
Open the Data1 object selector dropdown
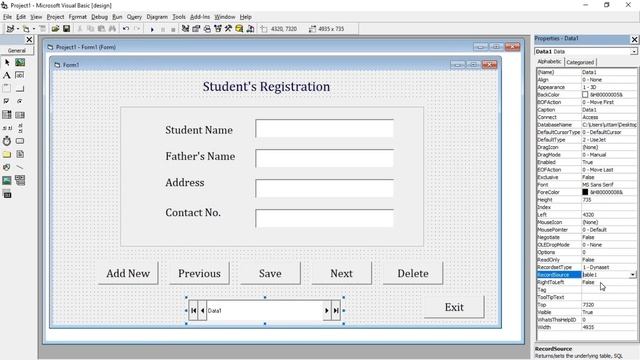633,51
